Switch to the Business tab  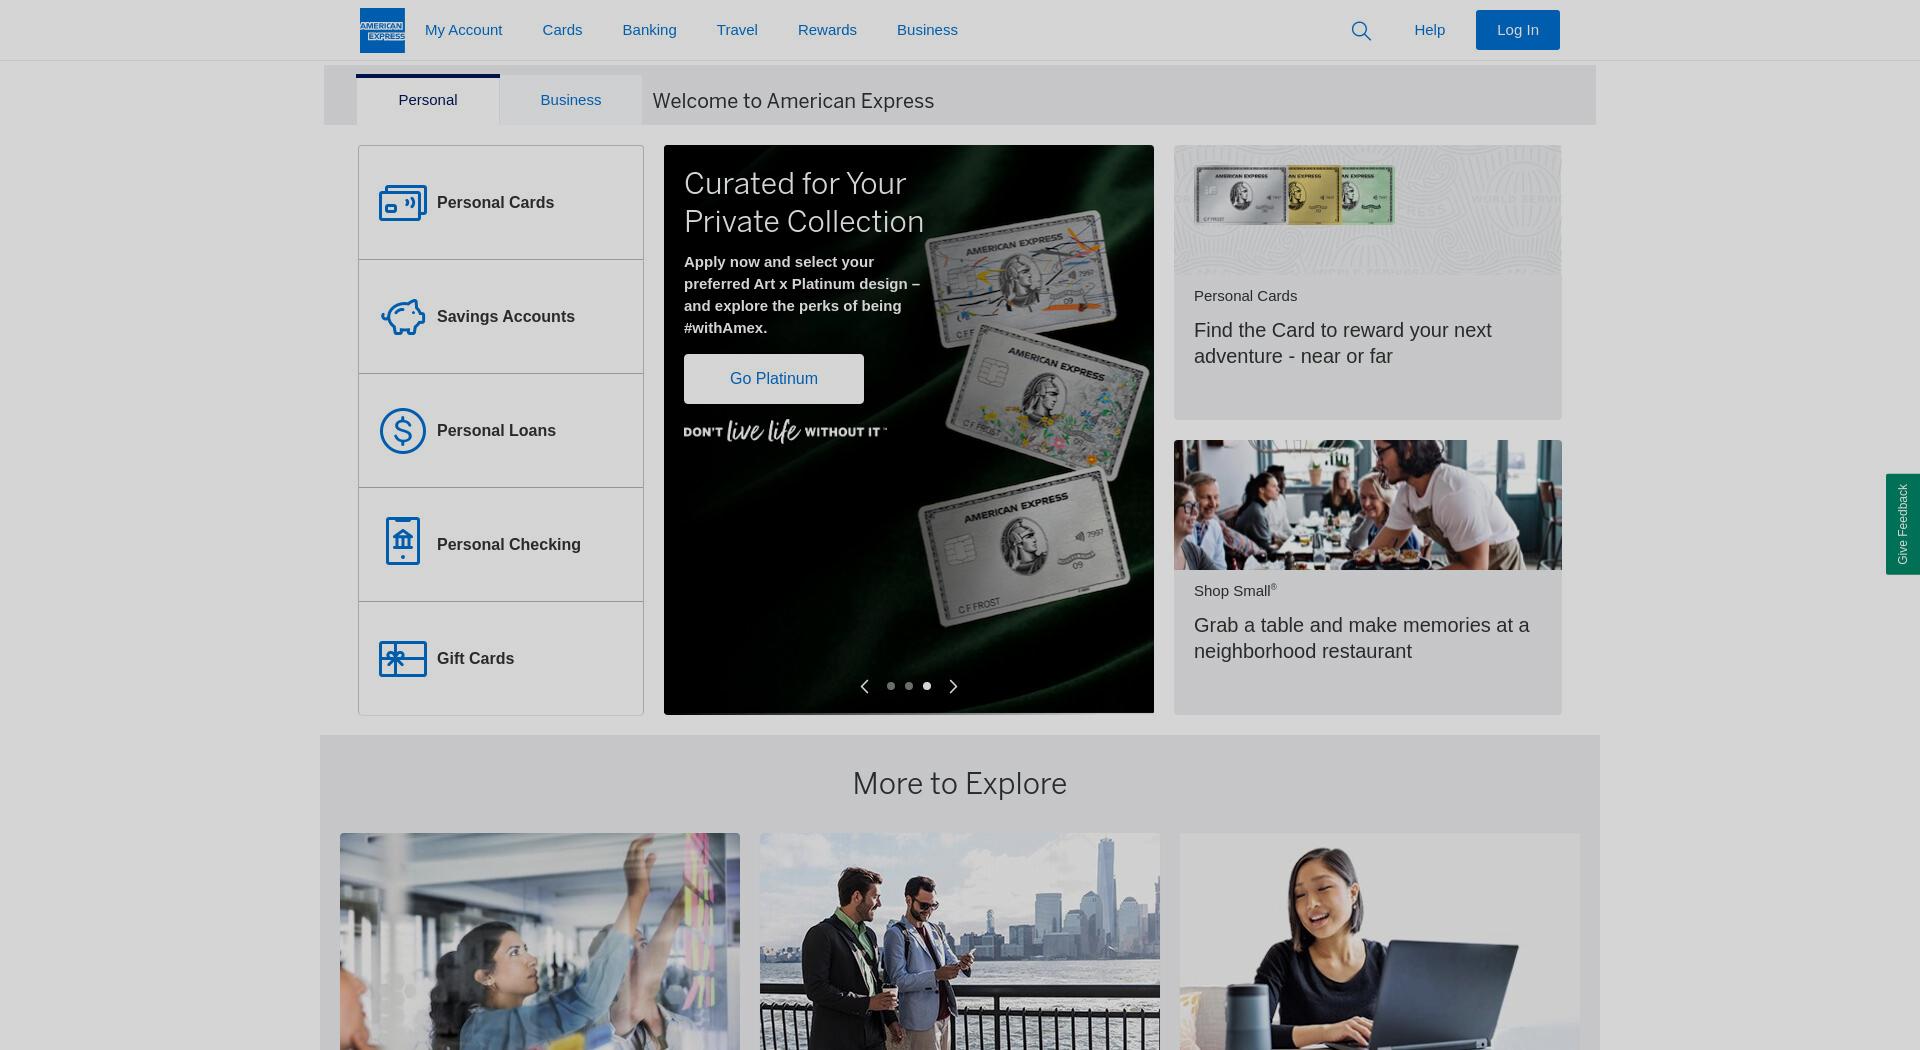click(571, 100)
